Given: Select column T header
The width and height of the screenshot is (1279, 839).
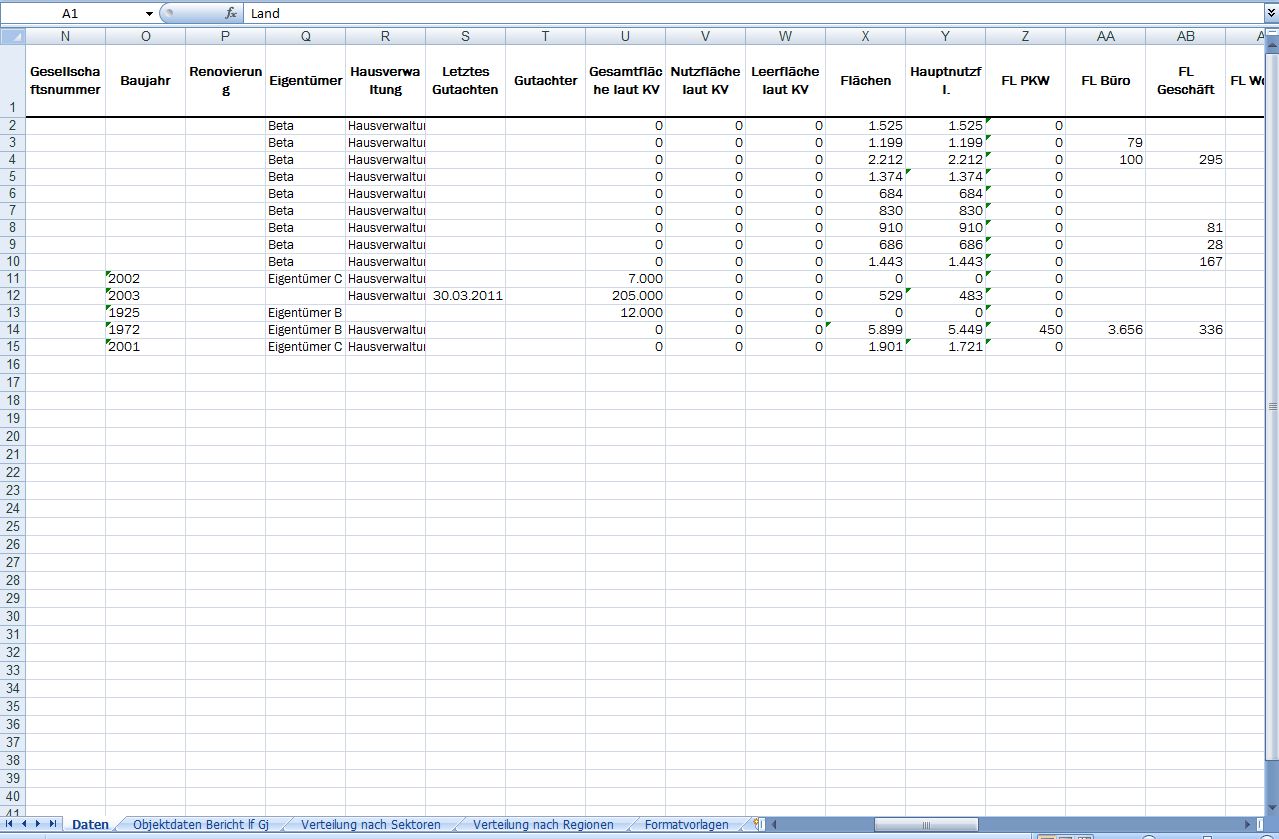Looking at the screenshot, I should pyautogui.click(x=546, y=36).
